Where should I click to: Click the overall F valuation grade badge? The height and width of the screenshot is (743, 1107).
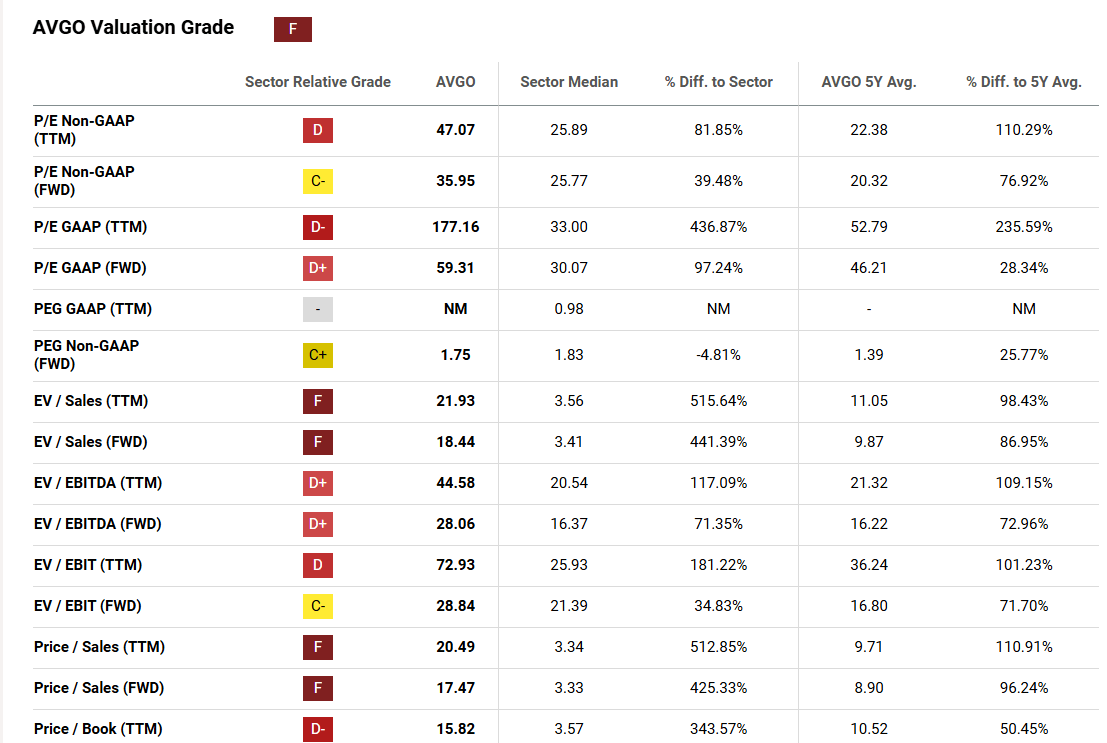293,29
